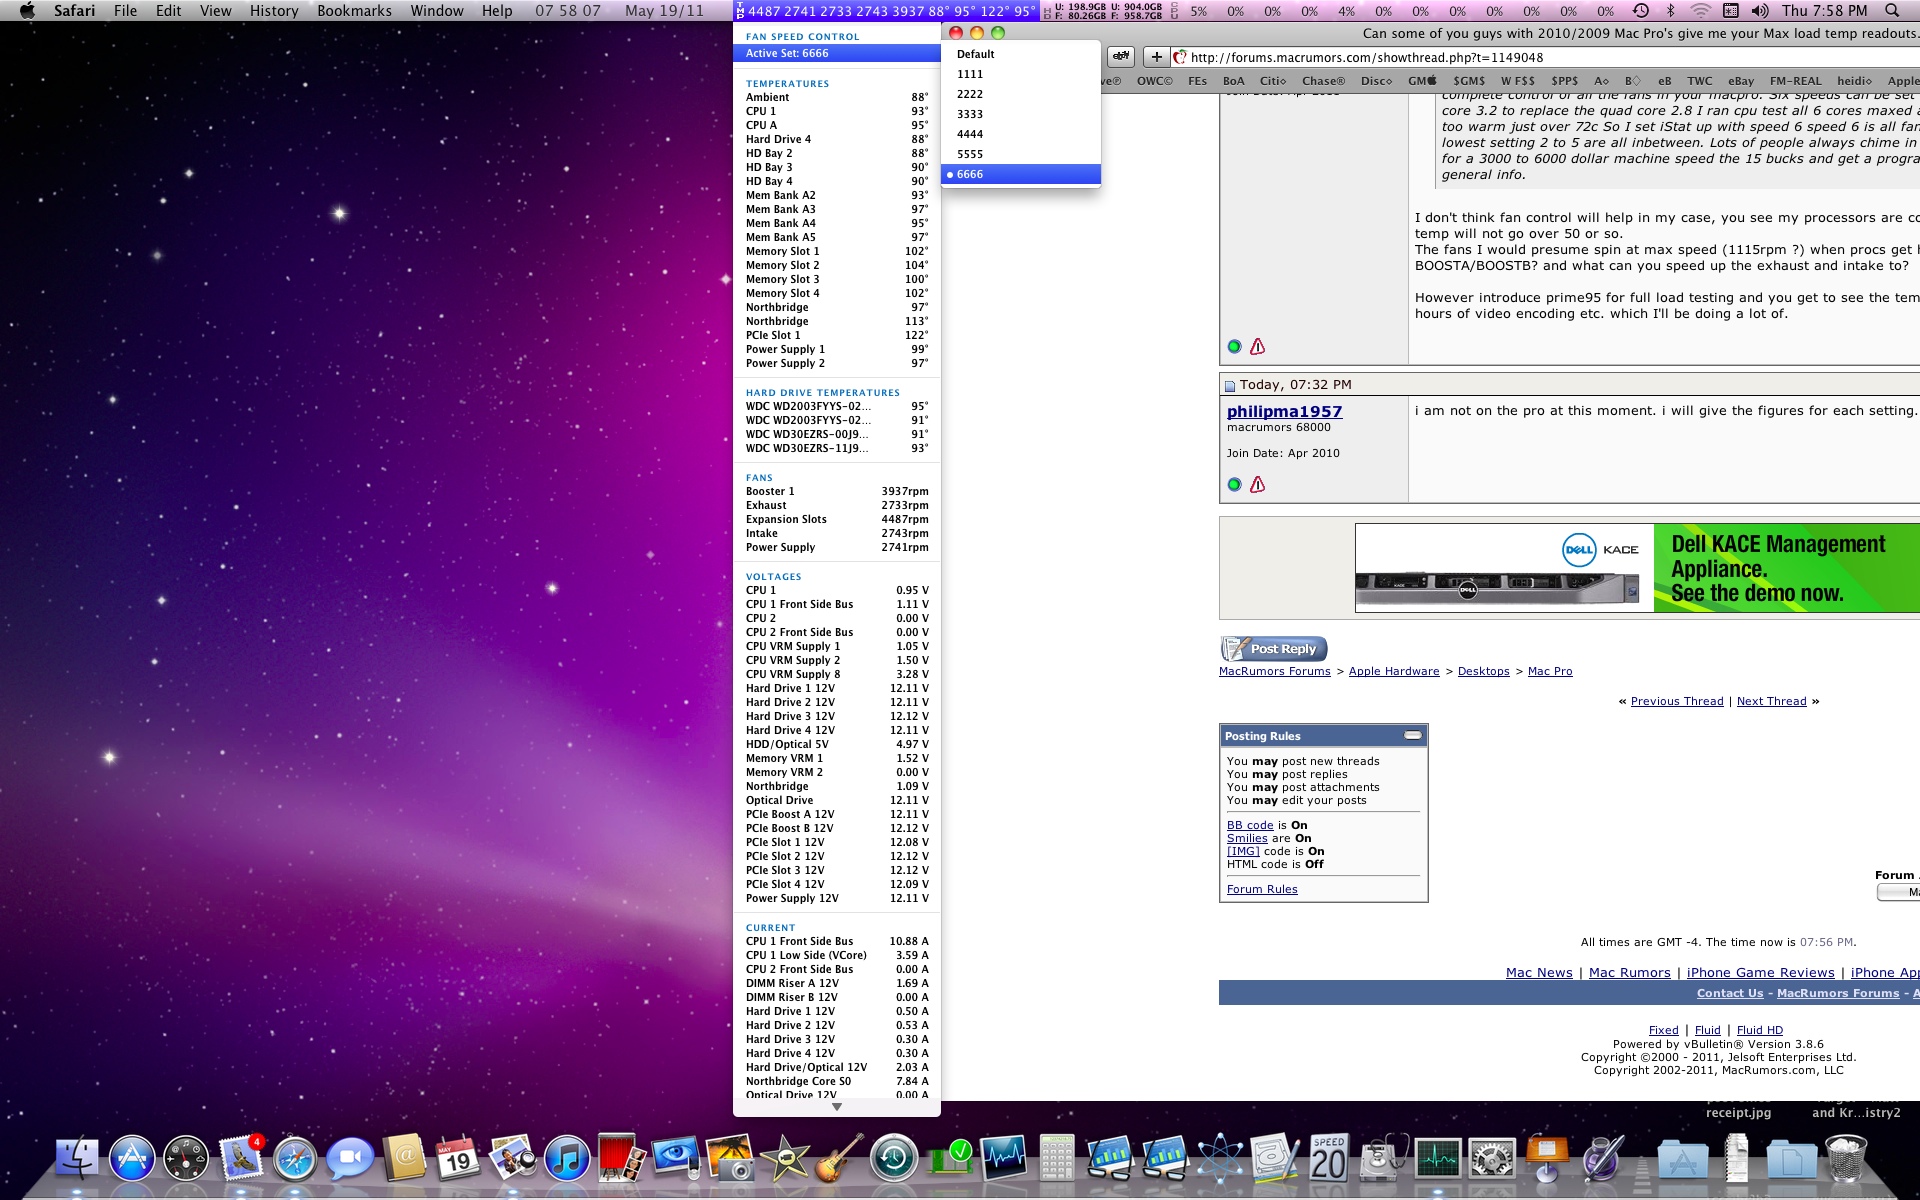Launch iChat from the Dock
1920x1200 pixels.
(x=350, y=1159)
